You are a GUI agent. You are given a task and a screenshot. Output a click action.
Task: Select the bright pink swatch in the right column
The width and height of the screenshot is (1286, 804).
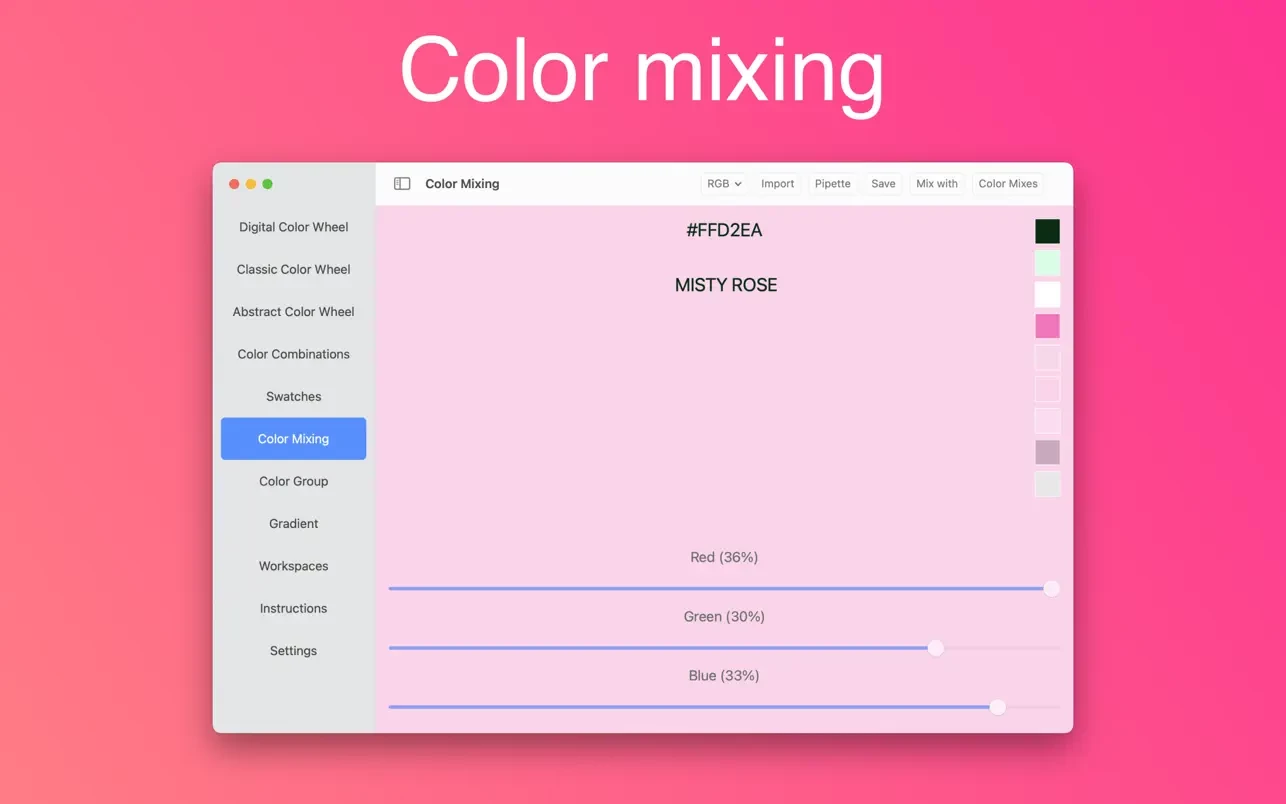pos(1046,325)
